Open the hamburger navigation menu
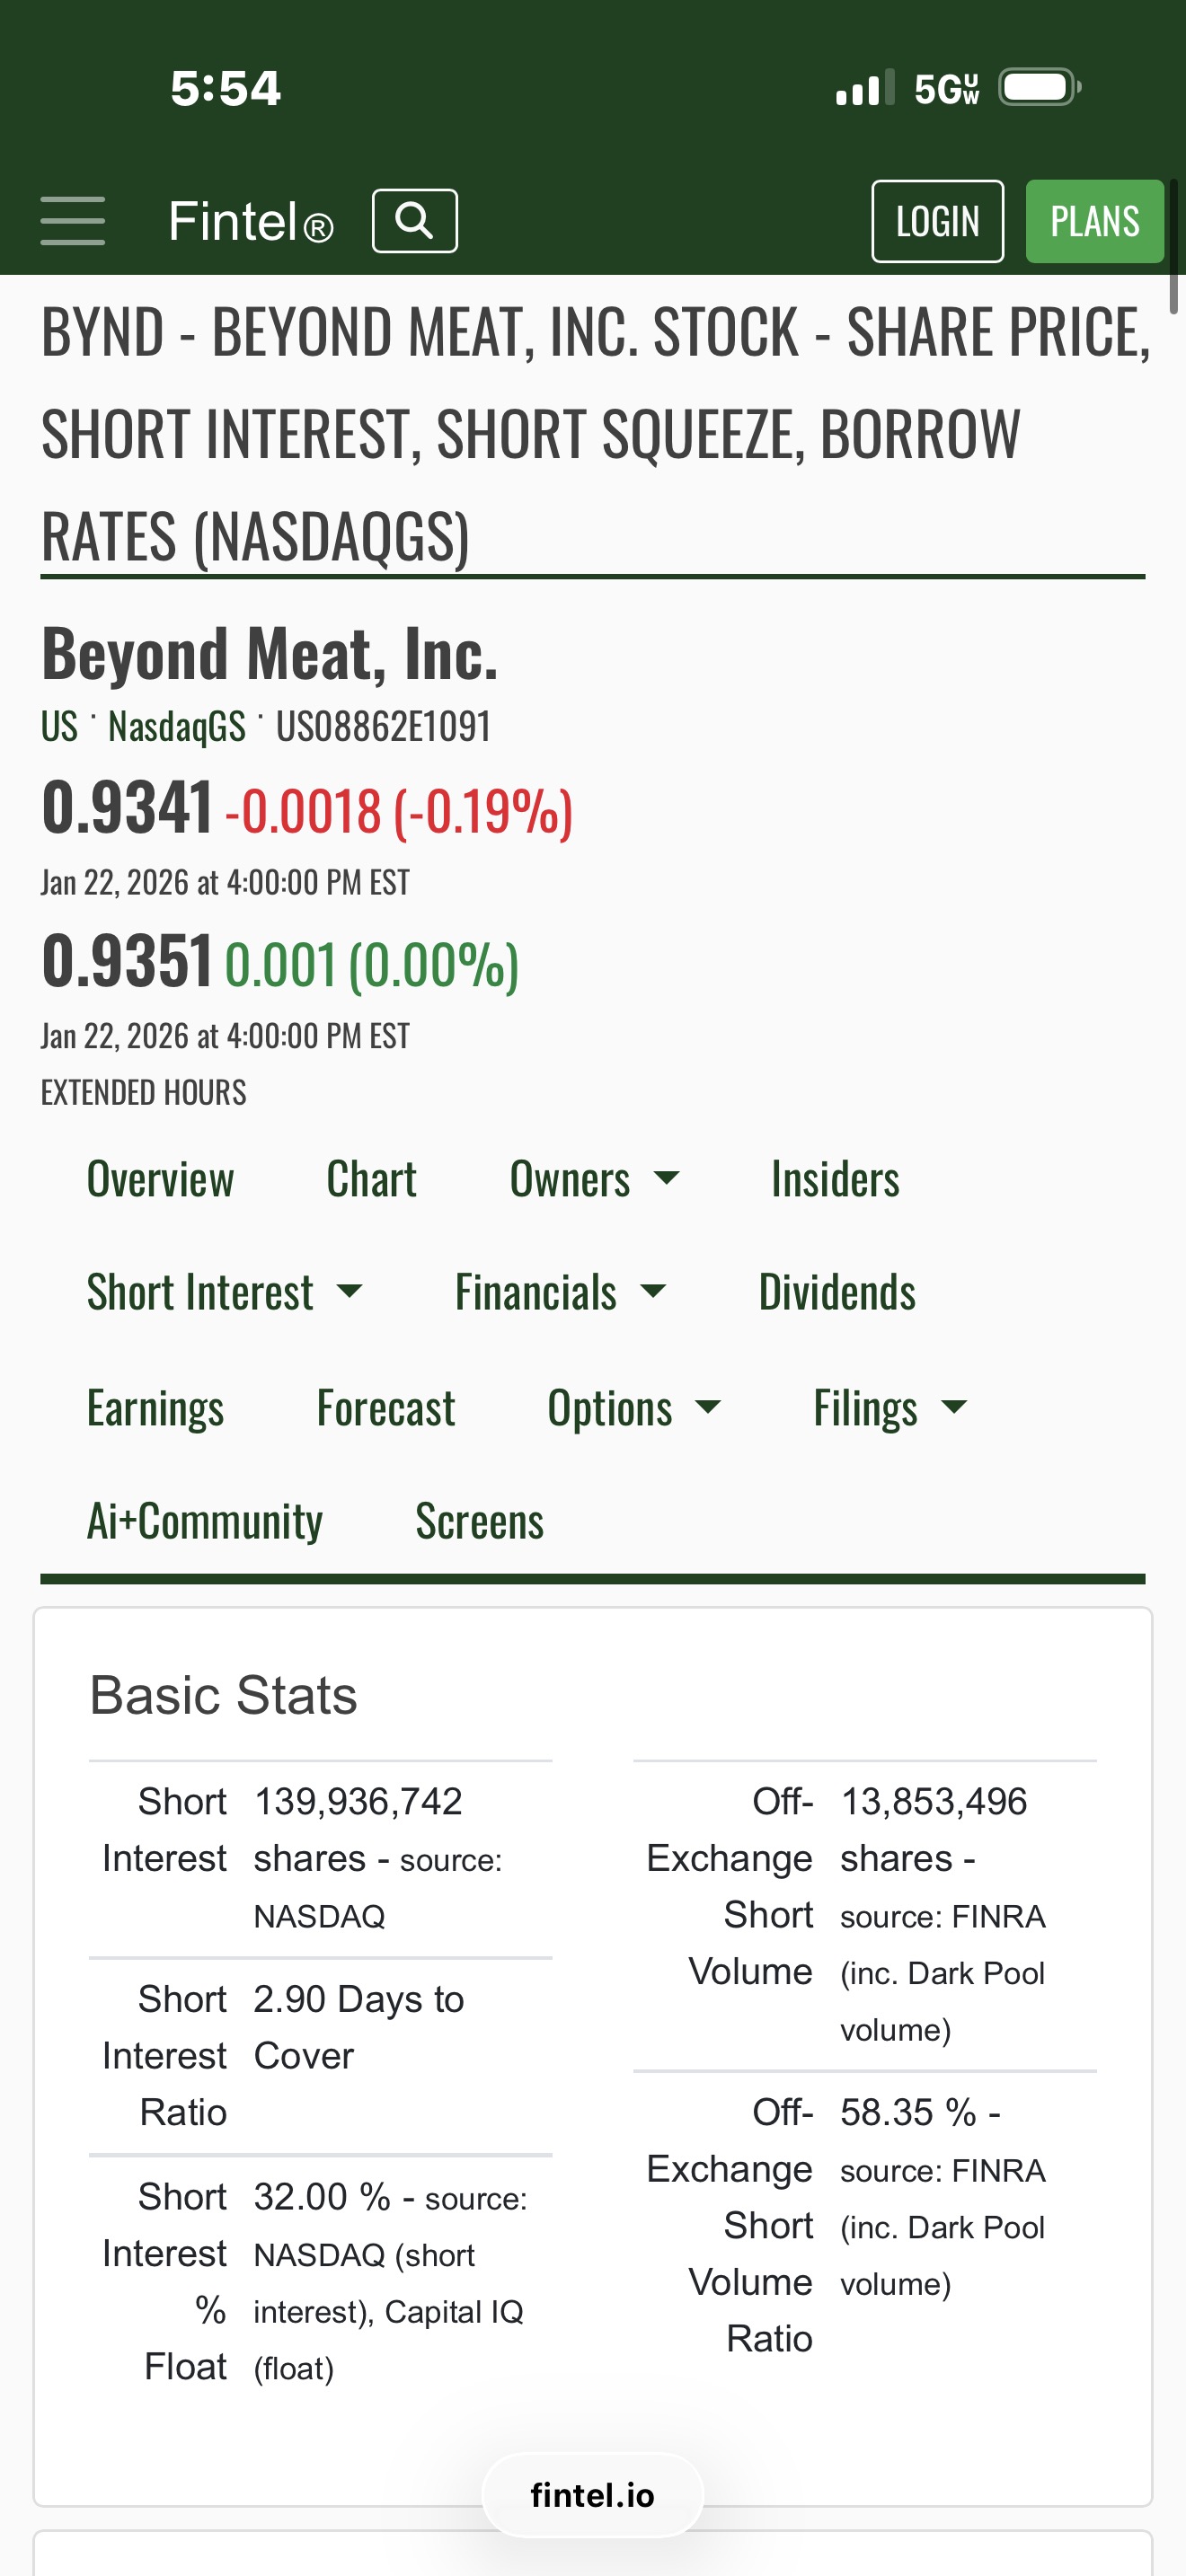1186x2576 pixels. (x=72, y=221)
